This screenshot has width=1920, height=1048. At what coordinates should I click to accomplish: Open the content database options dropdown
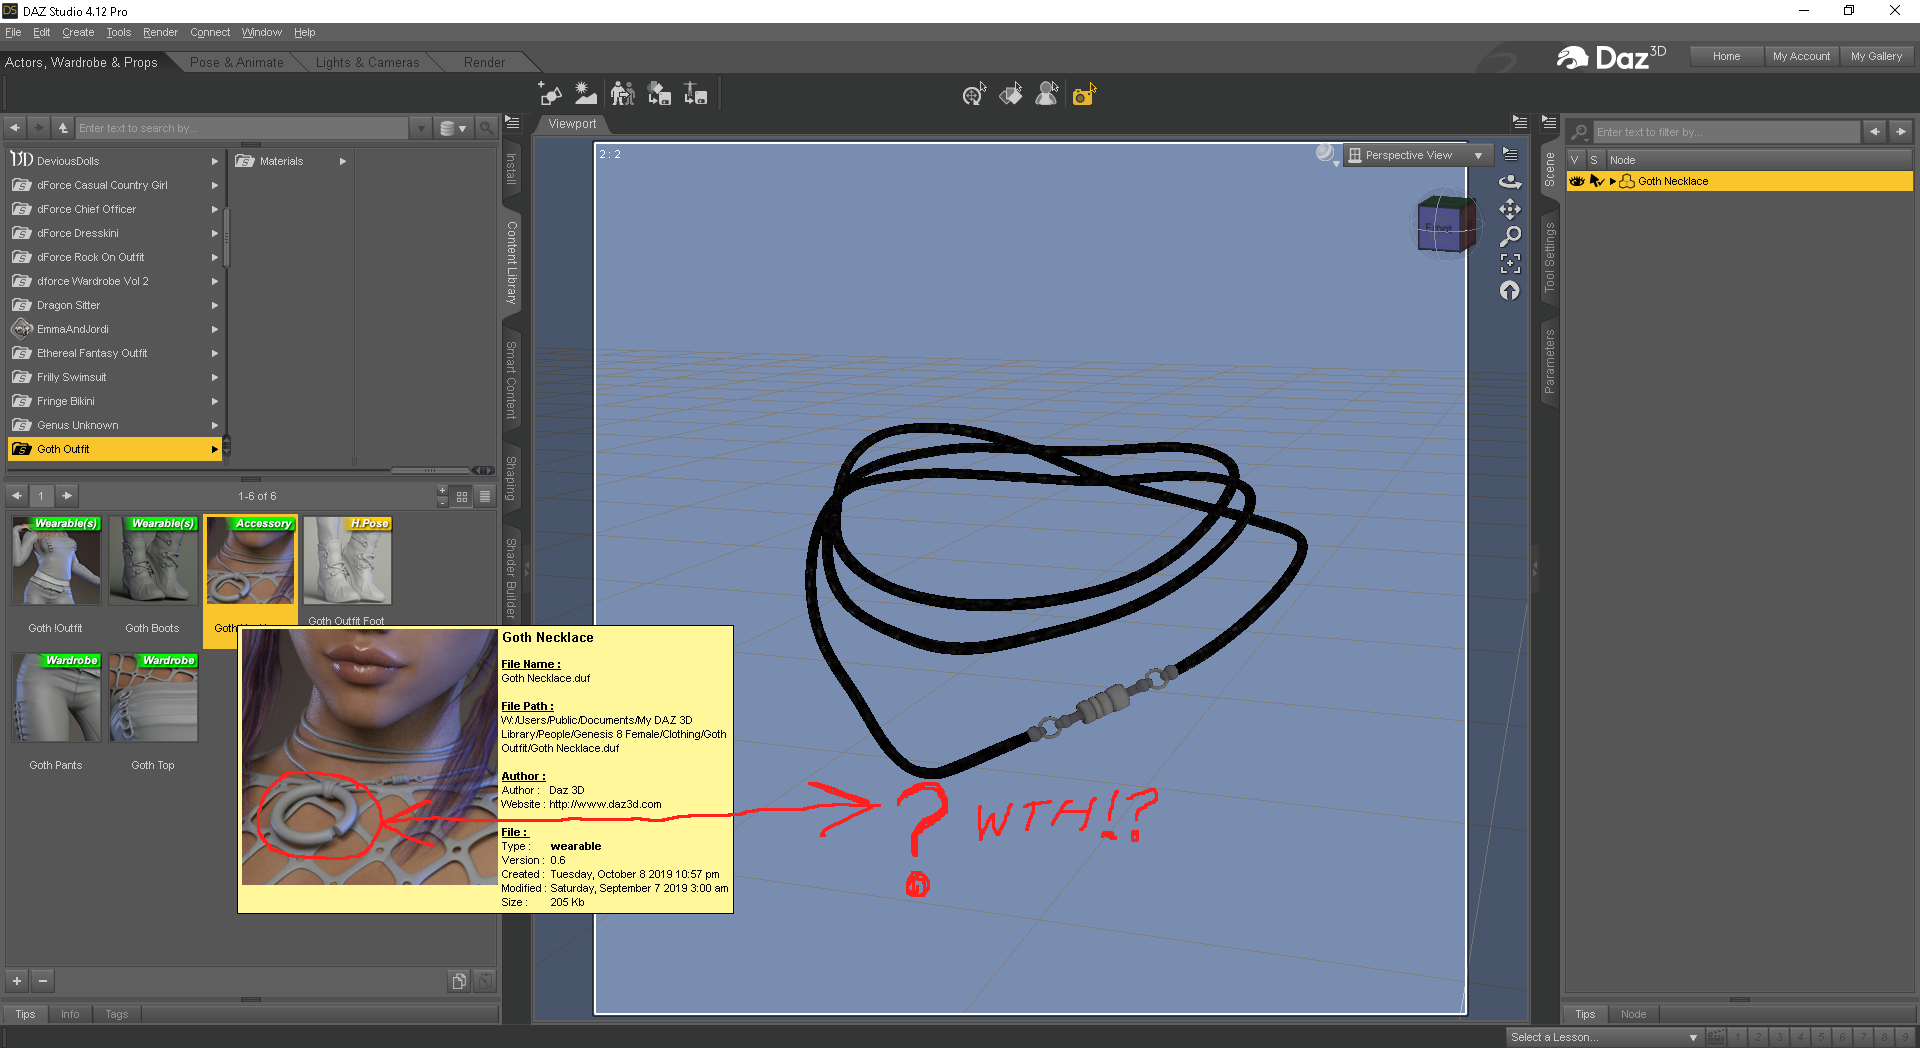click(453, 128)
